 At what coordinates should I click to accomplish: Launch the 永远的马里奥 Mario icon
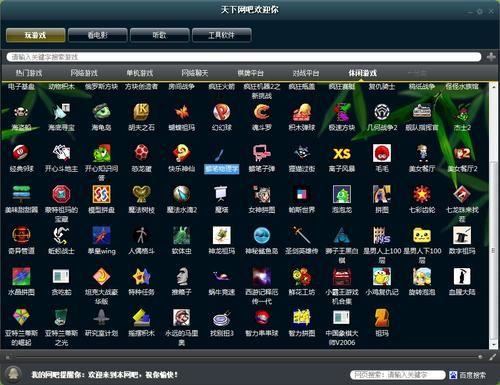click(x=182, y=317)
